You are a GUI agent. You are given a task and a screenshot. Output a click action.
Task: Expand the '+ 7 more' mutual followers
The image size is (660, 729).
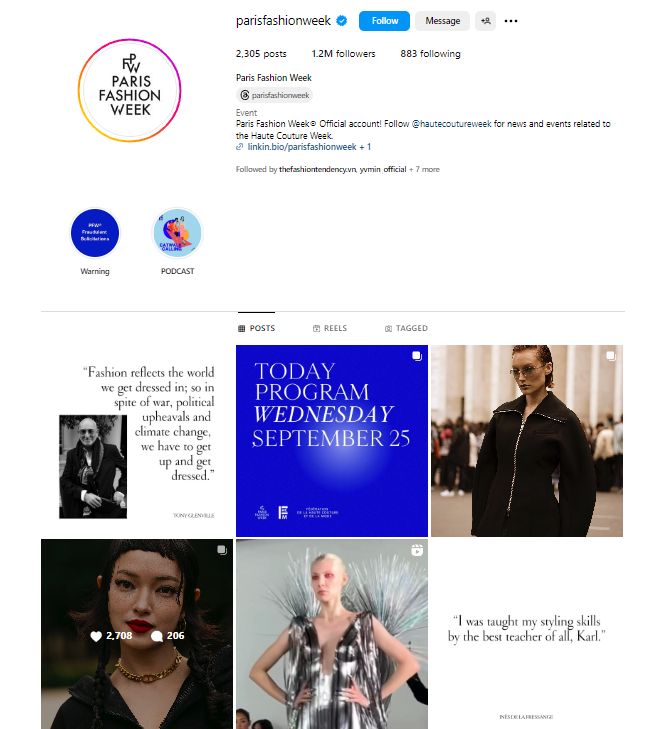(x=424, y=169)
